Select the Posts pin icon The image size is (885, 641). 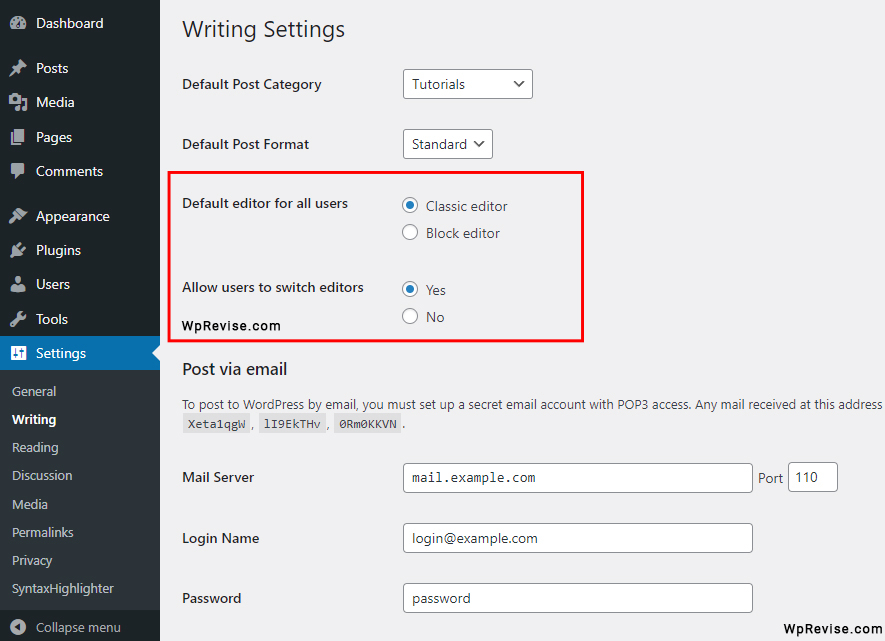coord(20,67)
